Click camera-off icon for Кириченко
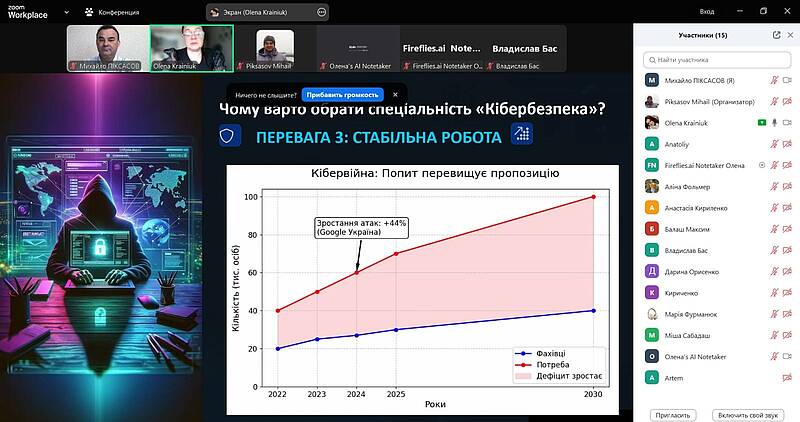This screenshot has height=422, width=800. pyautogui.click(x=787, y=292)
